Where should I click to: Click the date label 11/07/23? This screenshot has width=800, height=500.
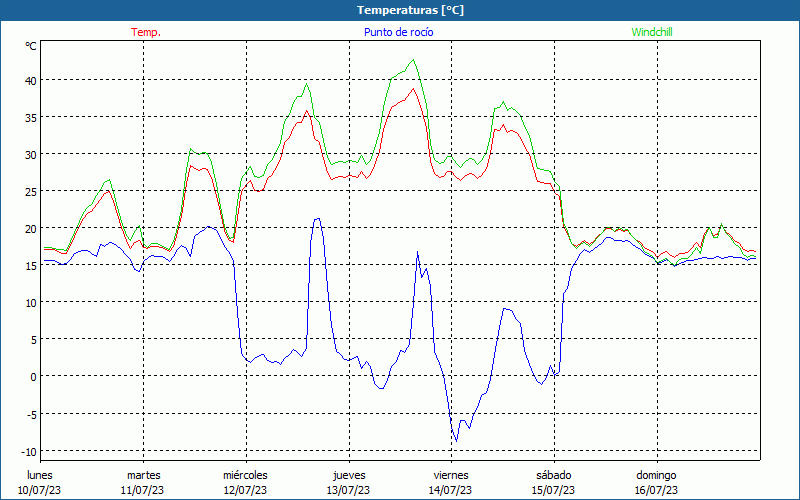point(142,490)
